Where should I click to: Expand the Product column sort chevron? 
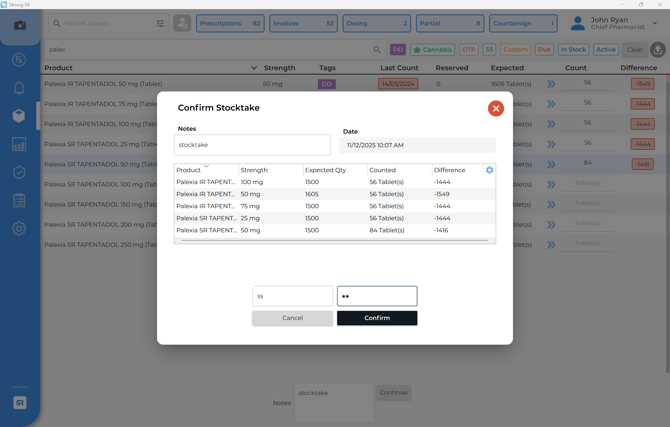[254, 68]
